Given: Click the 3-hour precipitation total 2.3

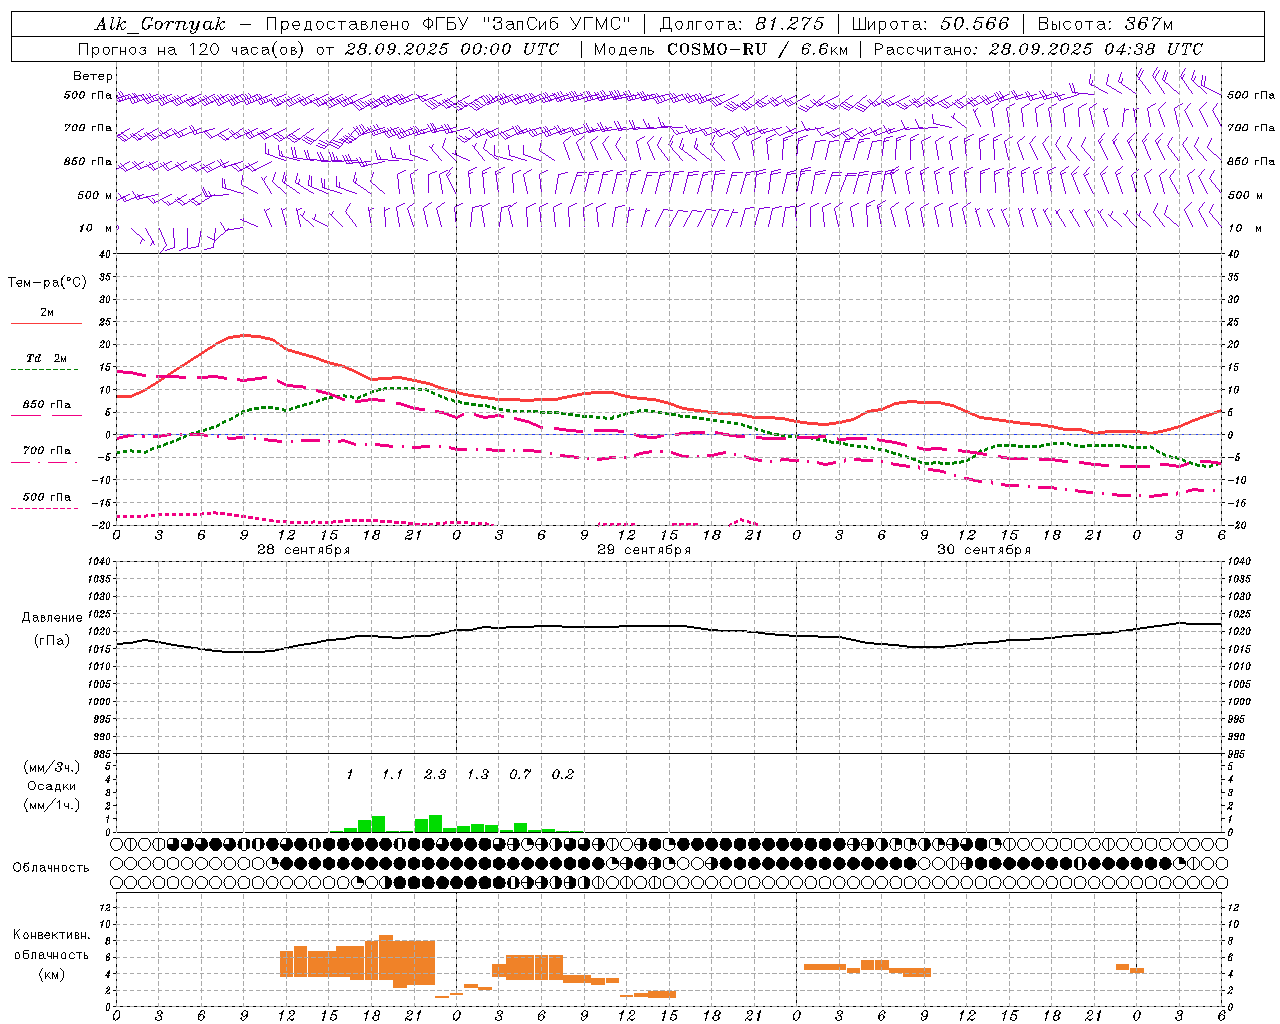Looking at the screenshot, I should (x=435, y=775).
